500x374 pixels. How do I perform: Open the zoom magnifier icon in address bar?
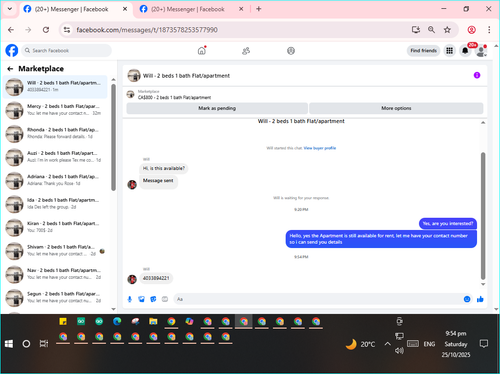coord(431,30)
